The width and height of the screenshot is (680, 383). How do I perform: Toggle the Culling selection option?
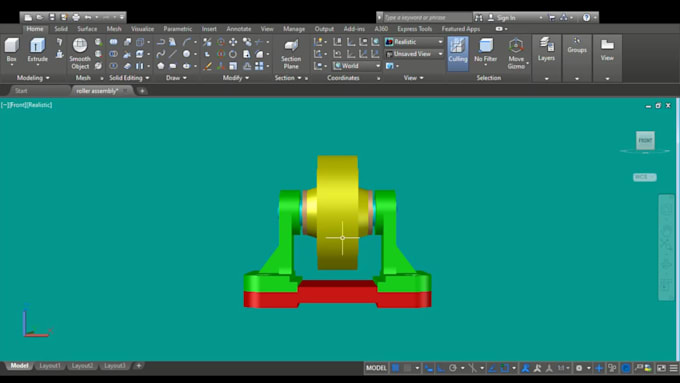tap(458, 53)
